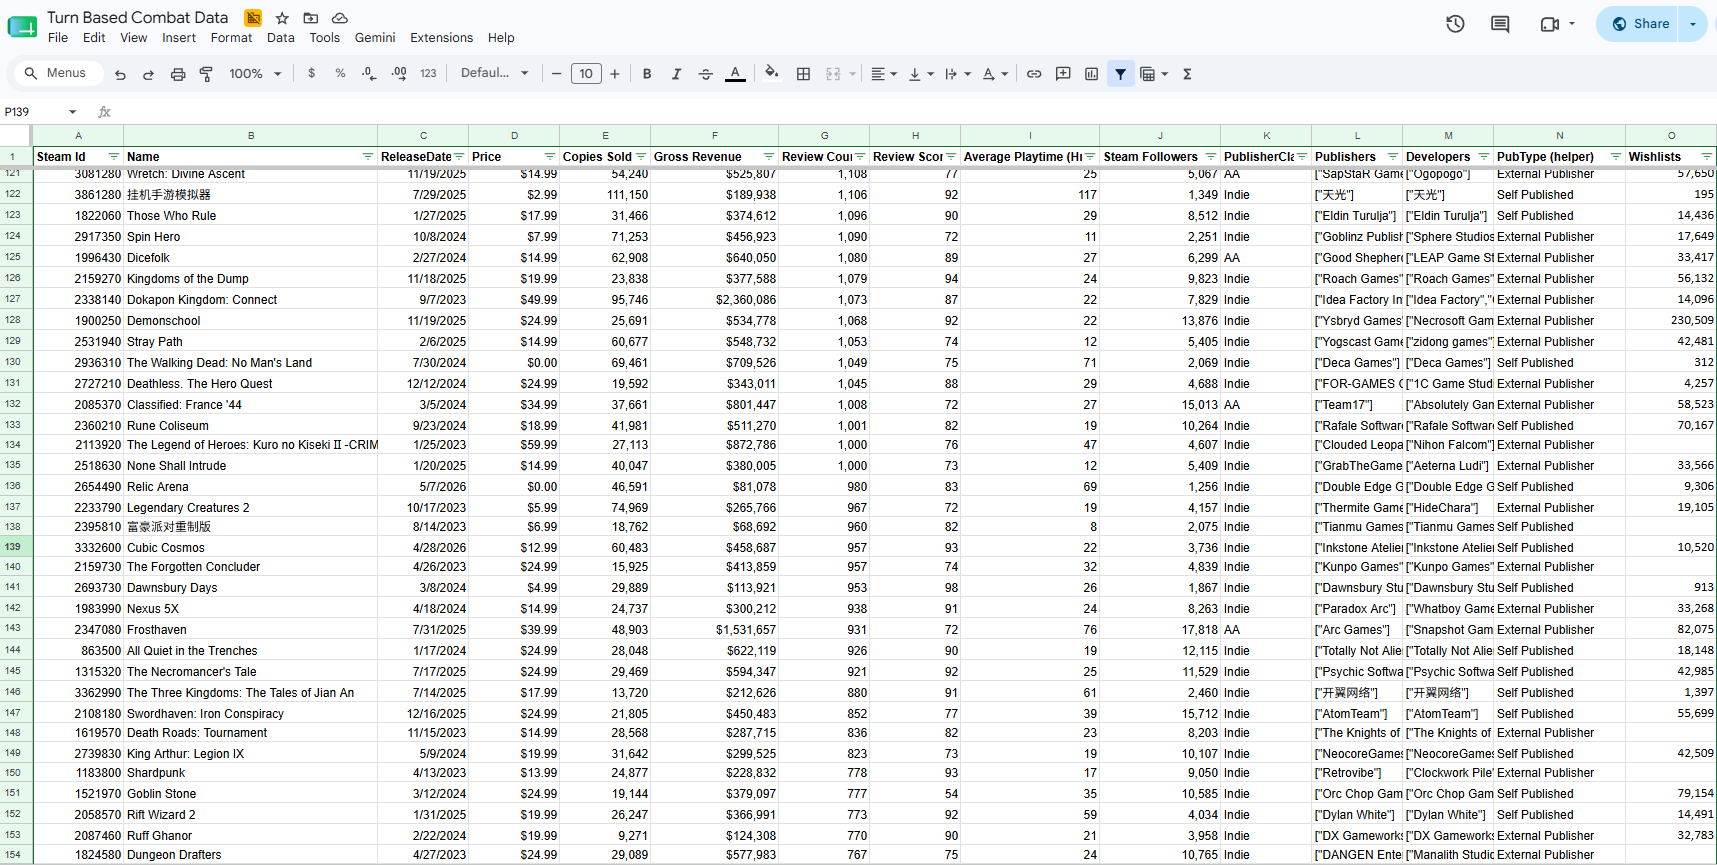
Task: Open the Help menu
Action: (501, 38)
